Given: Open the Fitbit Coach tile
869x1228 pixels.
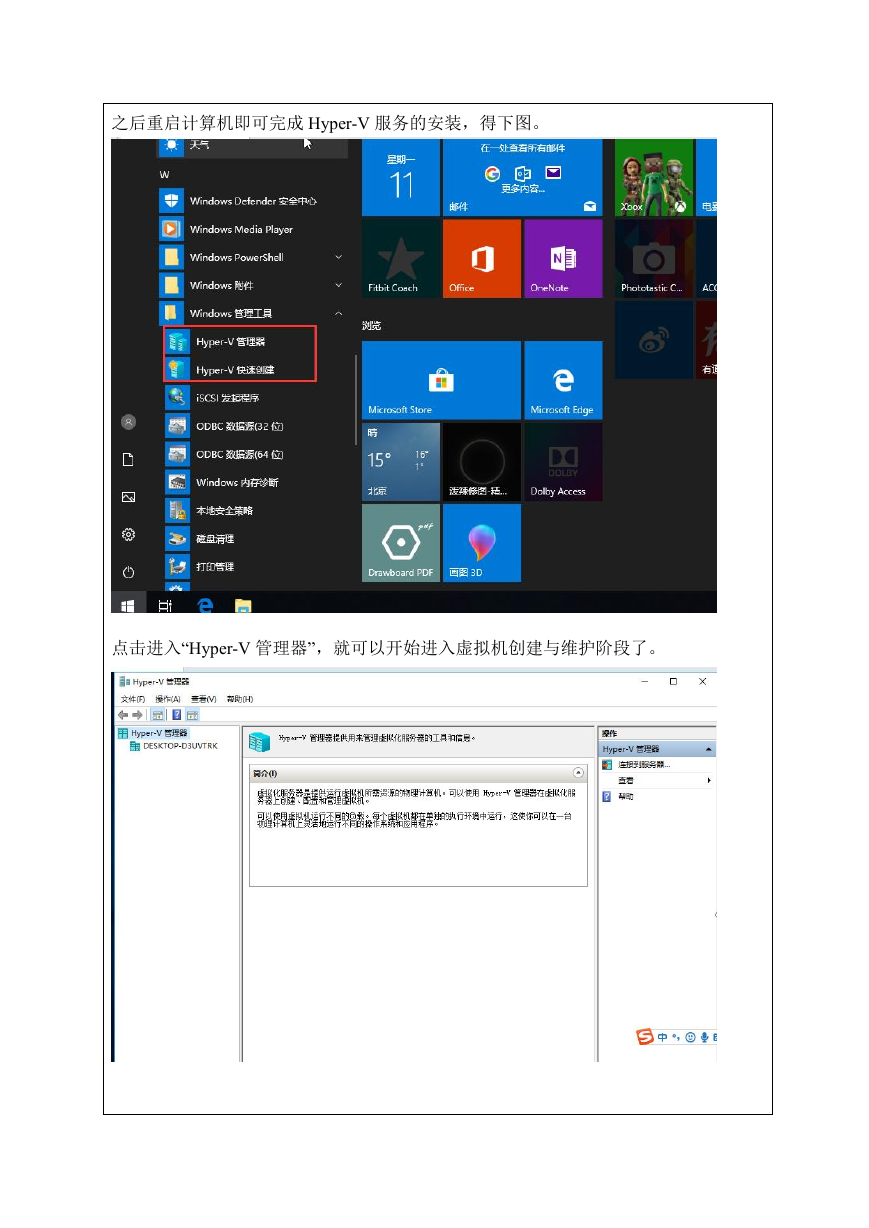Looking at the screenshot, I should (401, 259).
